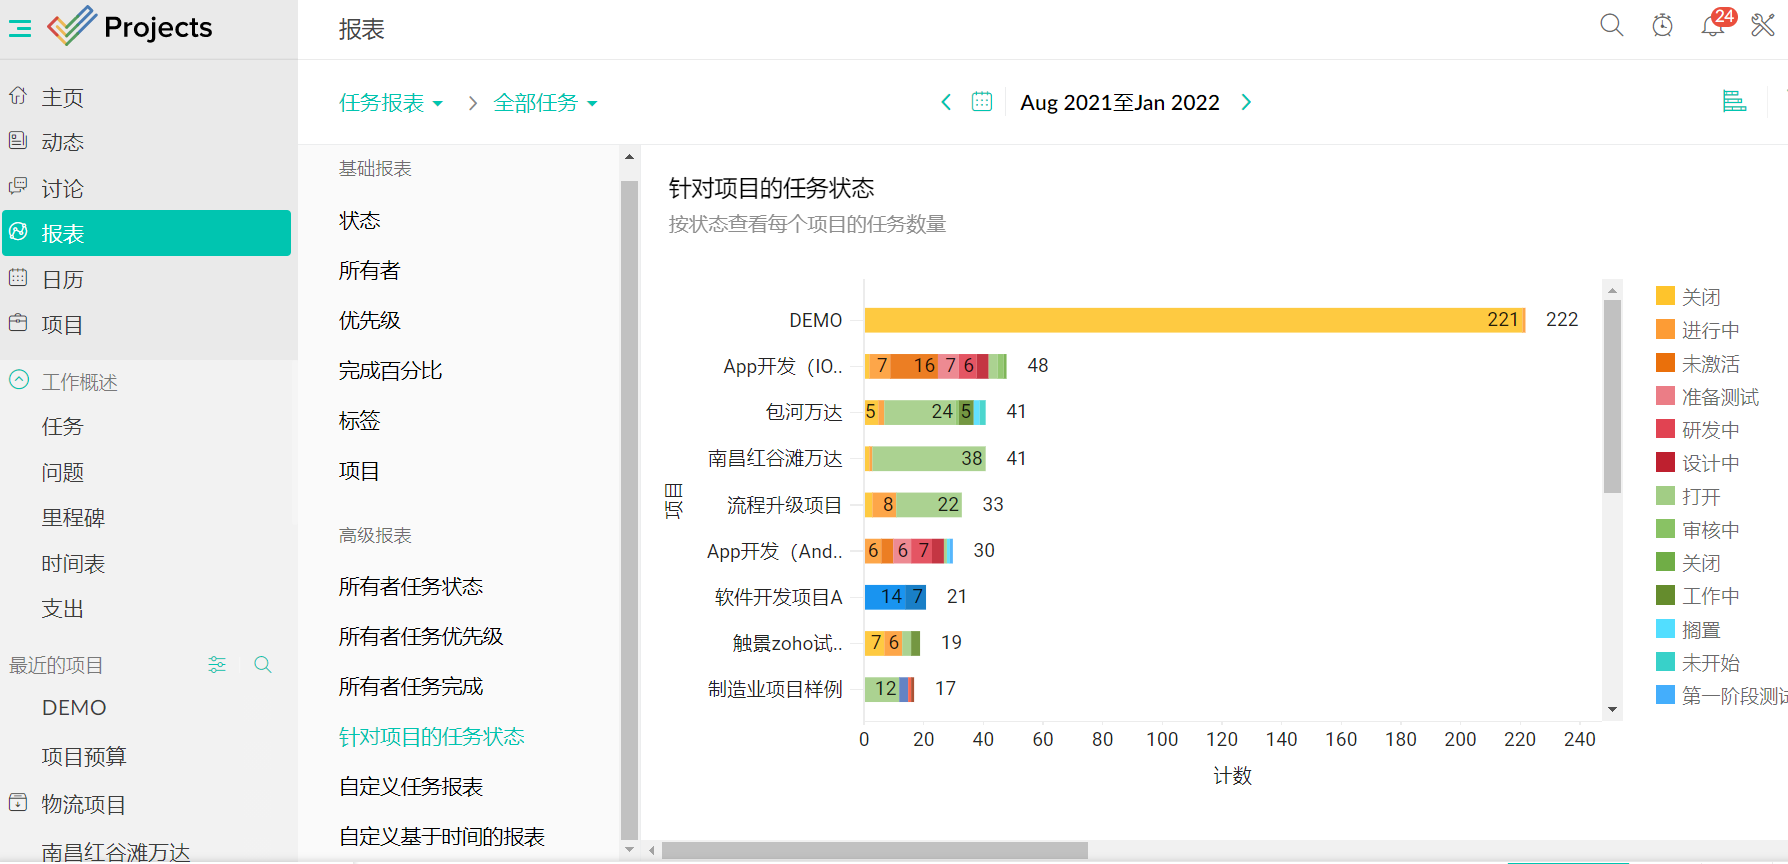Viewport: 1788px width, 864px height.
Task: Open the timer stopwatch icon
Action: (x=1662, y=25)
